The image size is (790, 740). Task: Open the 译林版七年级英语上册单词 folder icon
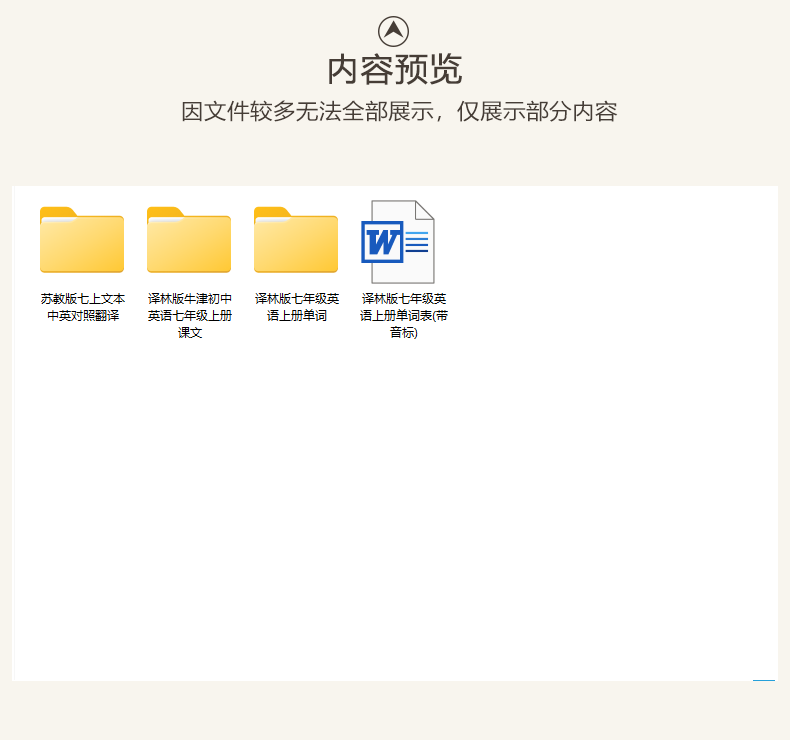[x=296, y=240]
